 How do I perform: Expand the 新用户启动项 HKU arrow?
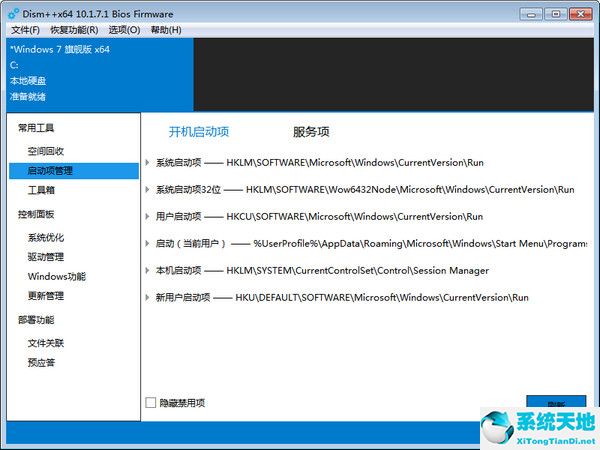click(x=147, y=297)
